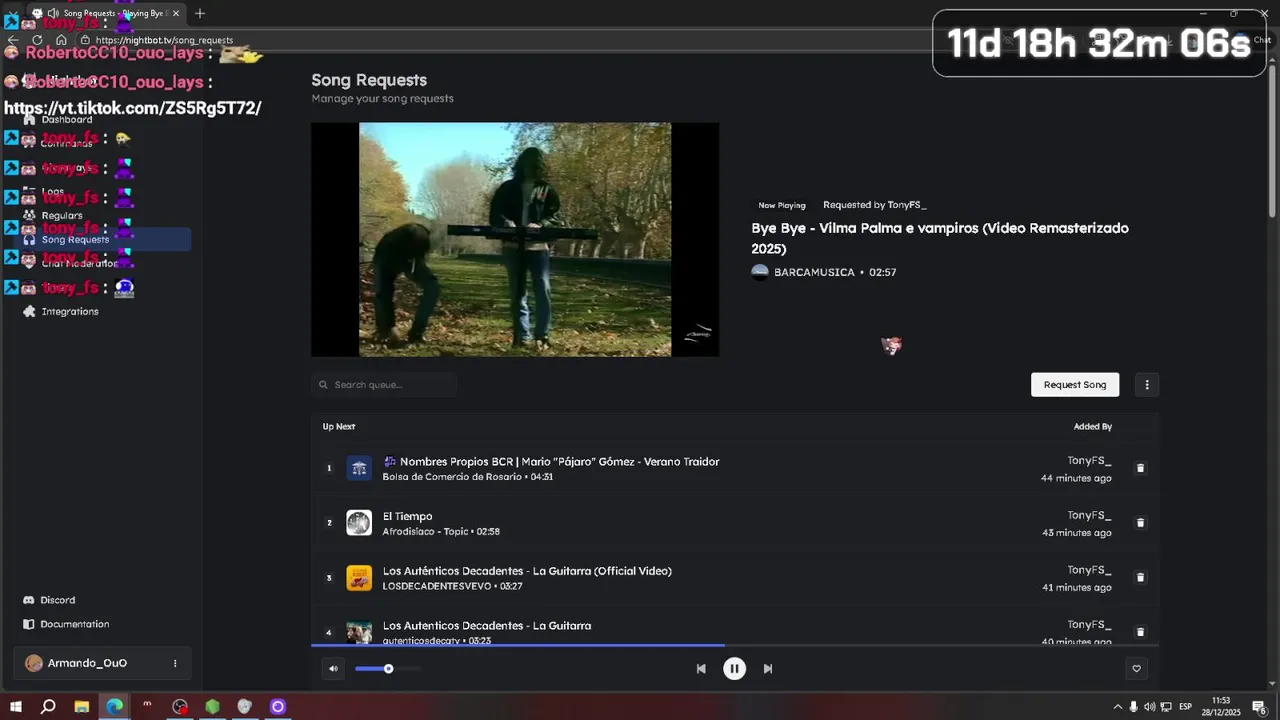Close the Song Requests browser tab
Viewport: 1280px width, 720px height.
point(177,13)
